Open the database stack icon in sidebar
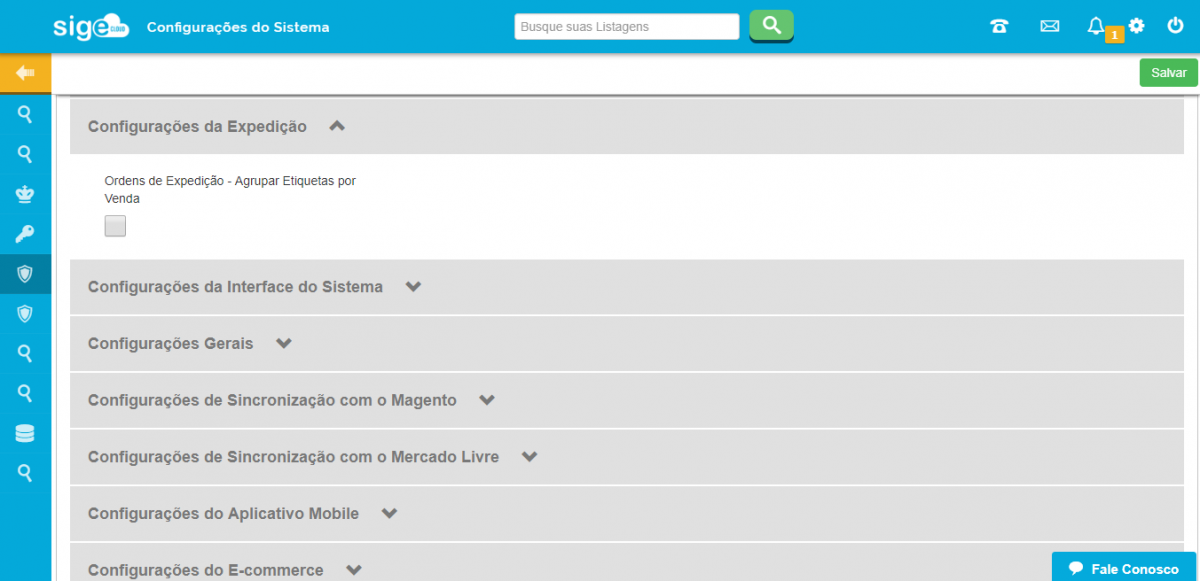This screenshot has width=1200, height=581. coord(25,433)
